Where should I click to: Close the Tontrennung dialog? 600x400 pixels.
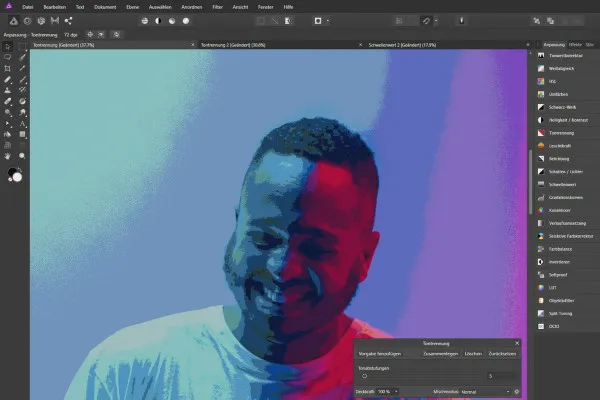517,342
